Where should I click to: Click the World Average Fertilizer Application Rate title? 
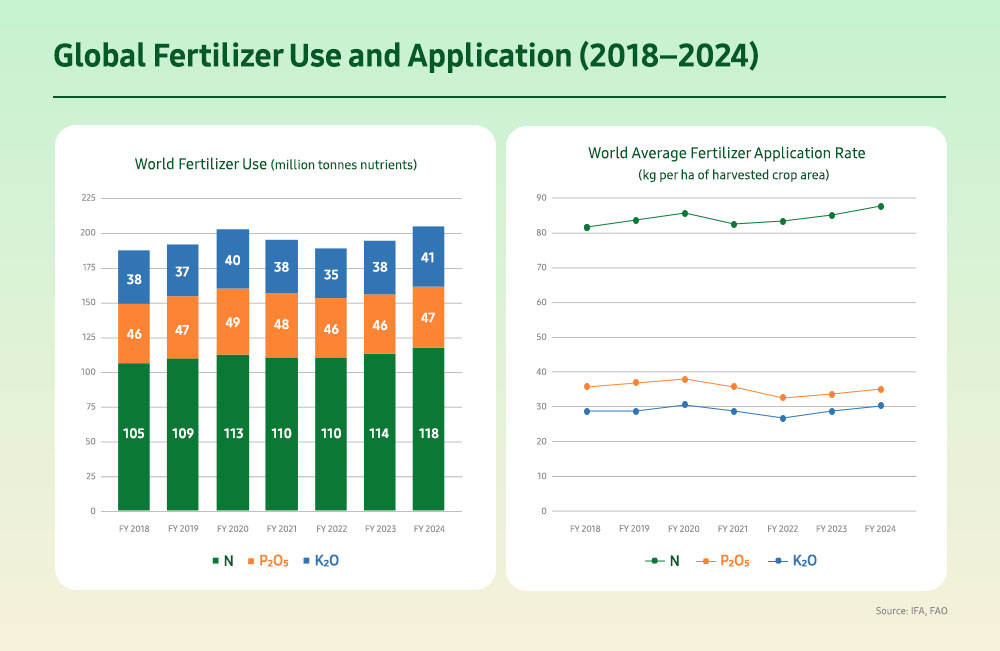pos(726,154)
